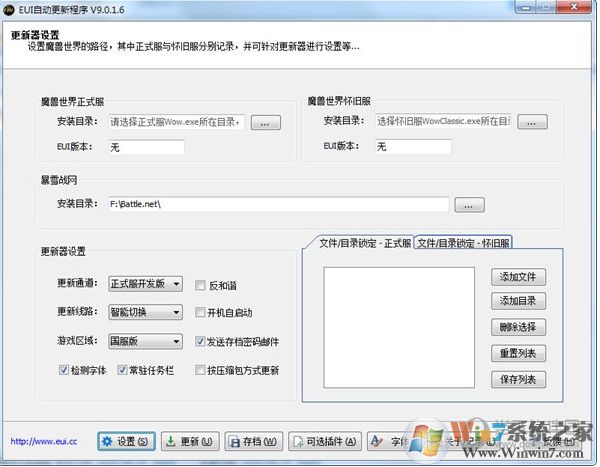Click the 保存列表 button
The image size is (600, 467).
518,379
